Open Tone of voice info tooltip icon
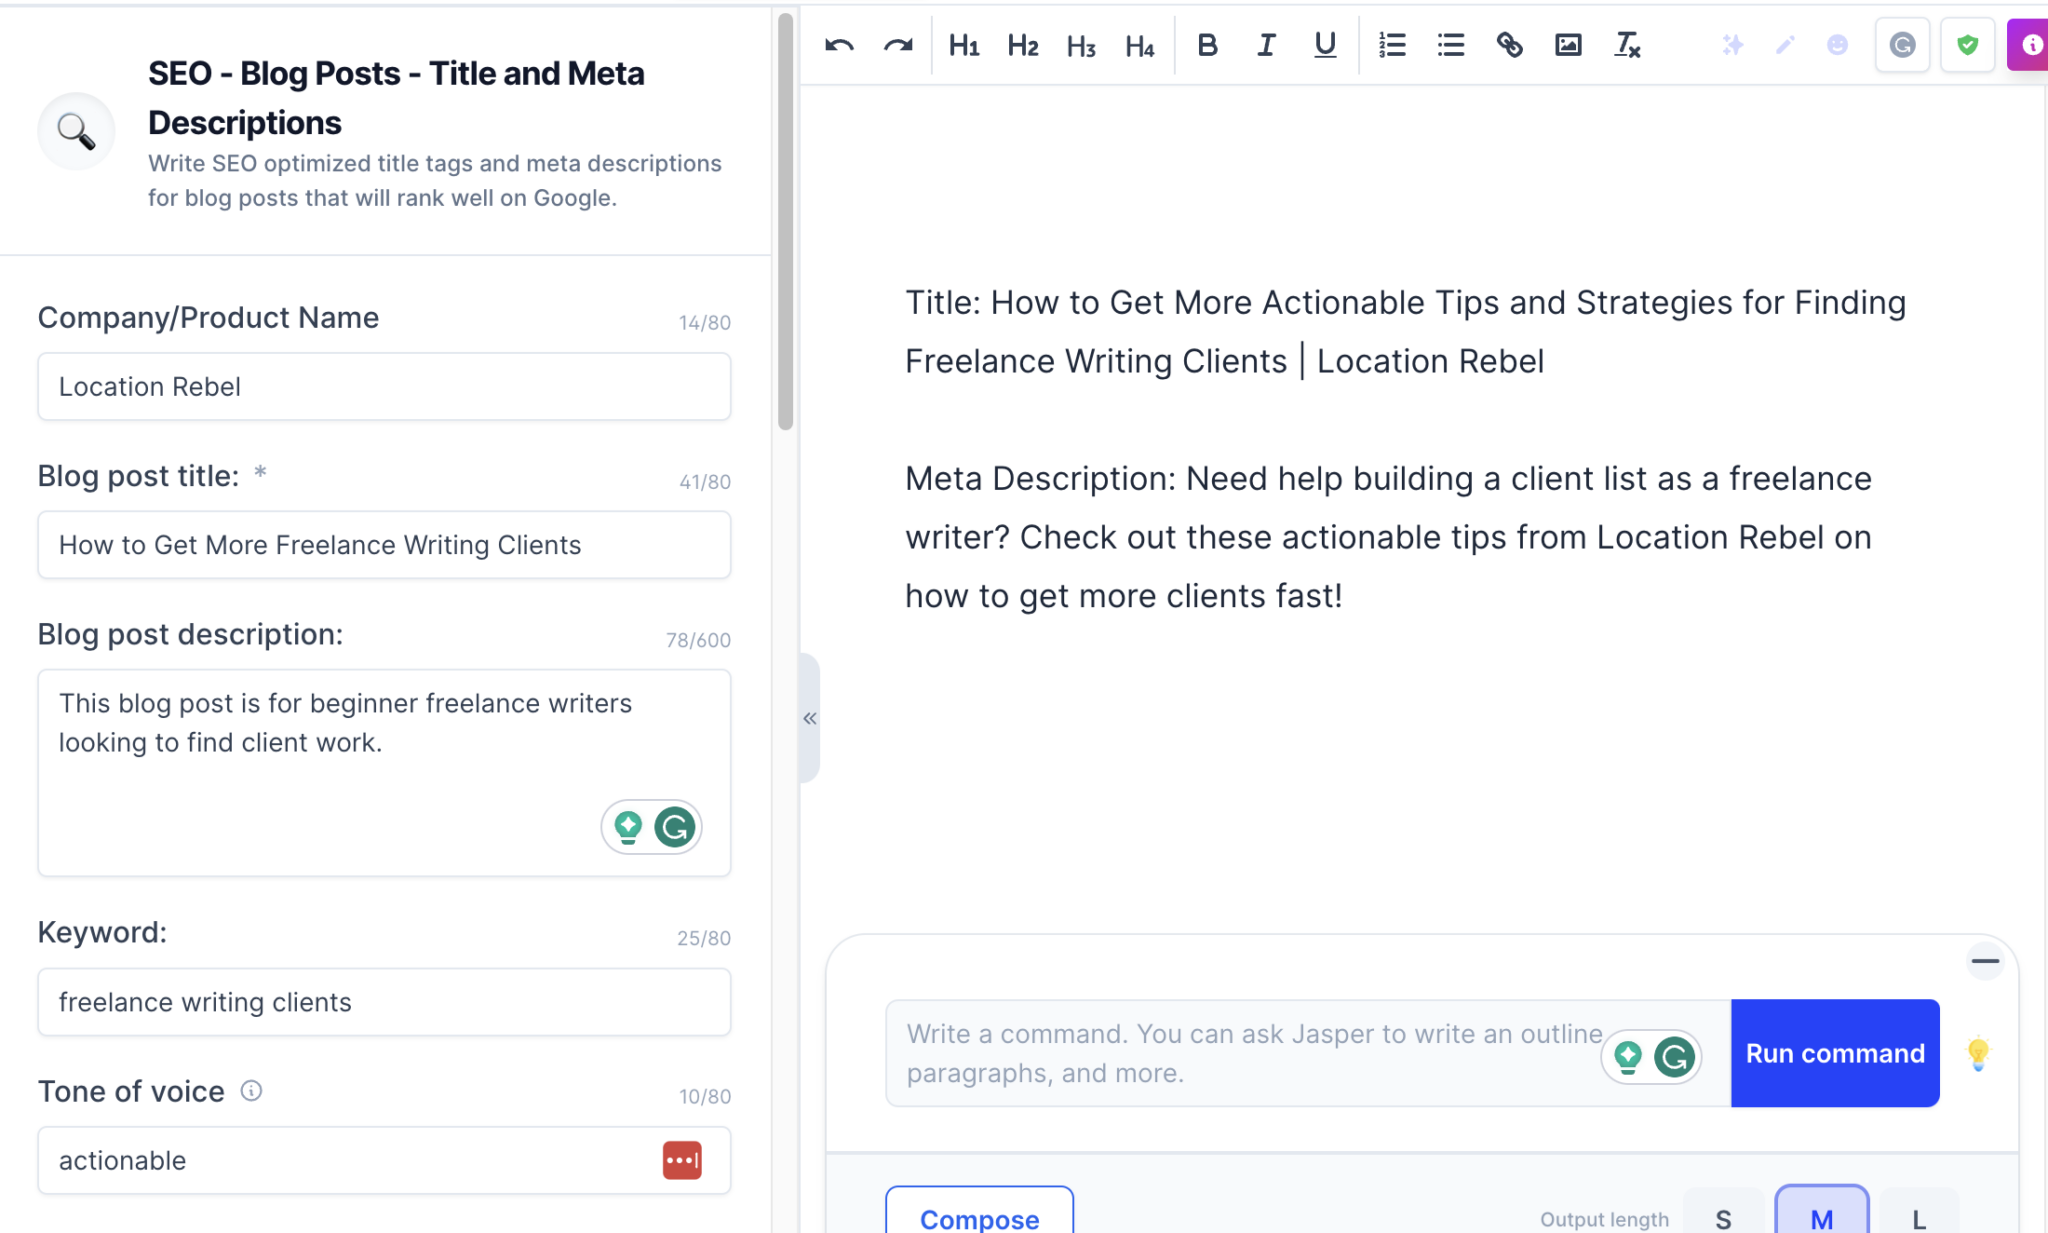2048x1233 pixels. [x=251, y=1090]
